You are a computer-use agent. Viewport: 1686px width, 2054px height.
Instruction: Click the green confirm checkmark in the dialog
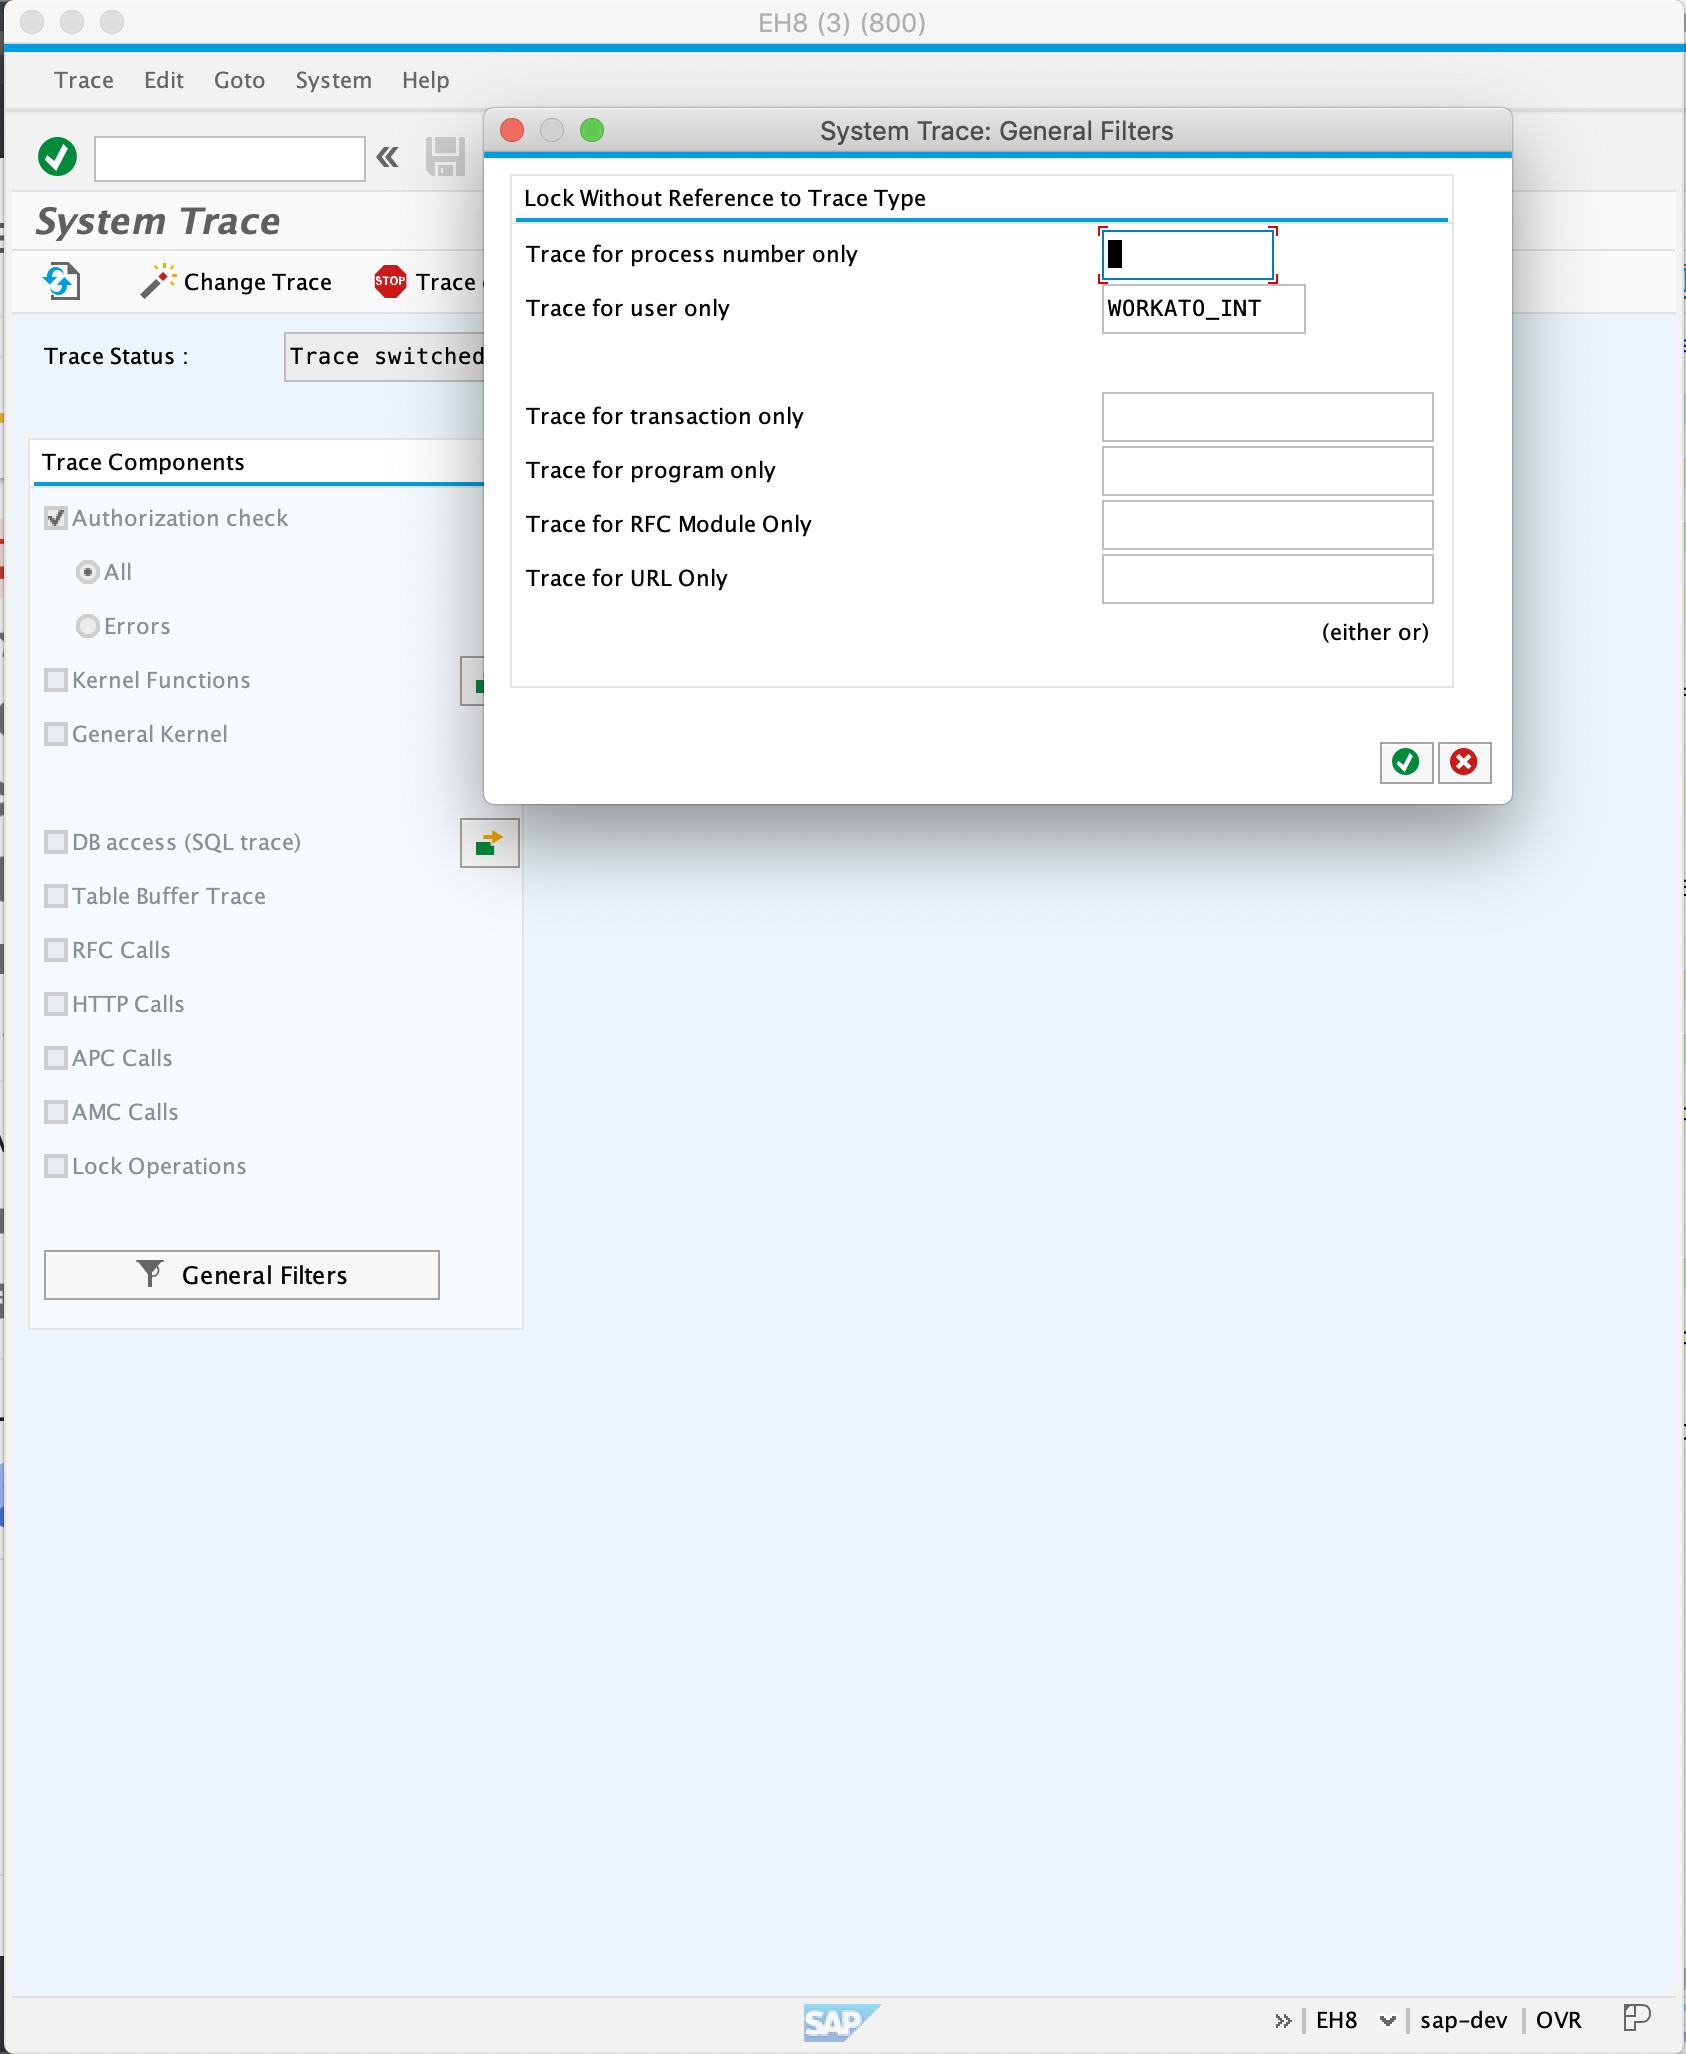coord(1405,762)
